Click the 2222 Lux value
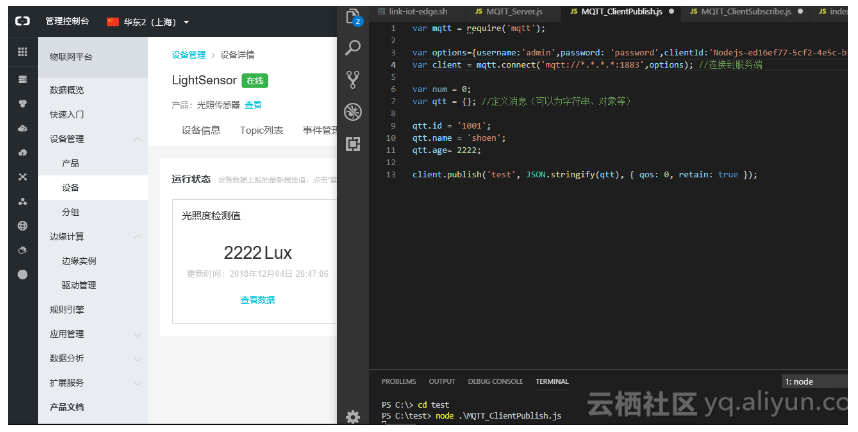Viewport: 858px width, 432px height. pos(258,252)
